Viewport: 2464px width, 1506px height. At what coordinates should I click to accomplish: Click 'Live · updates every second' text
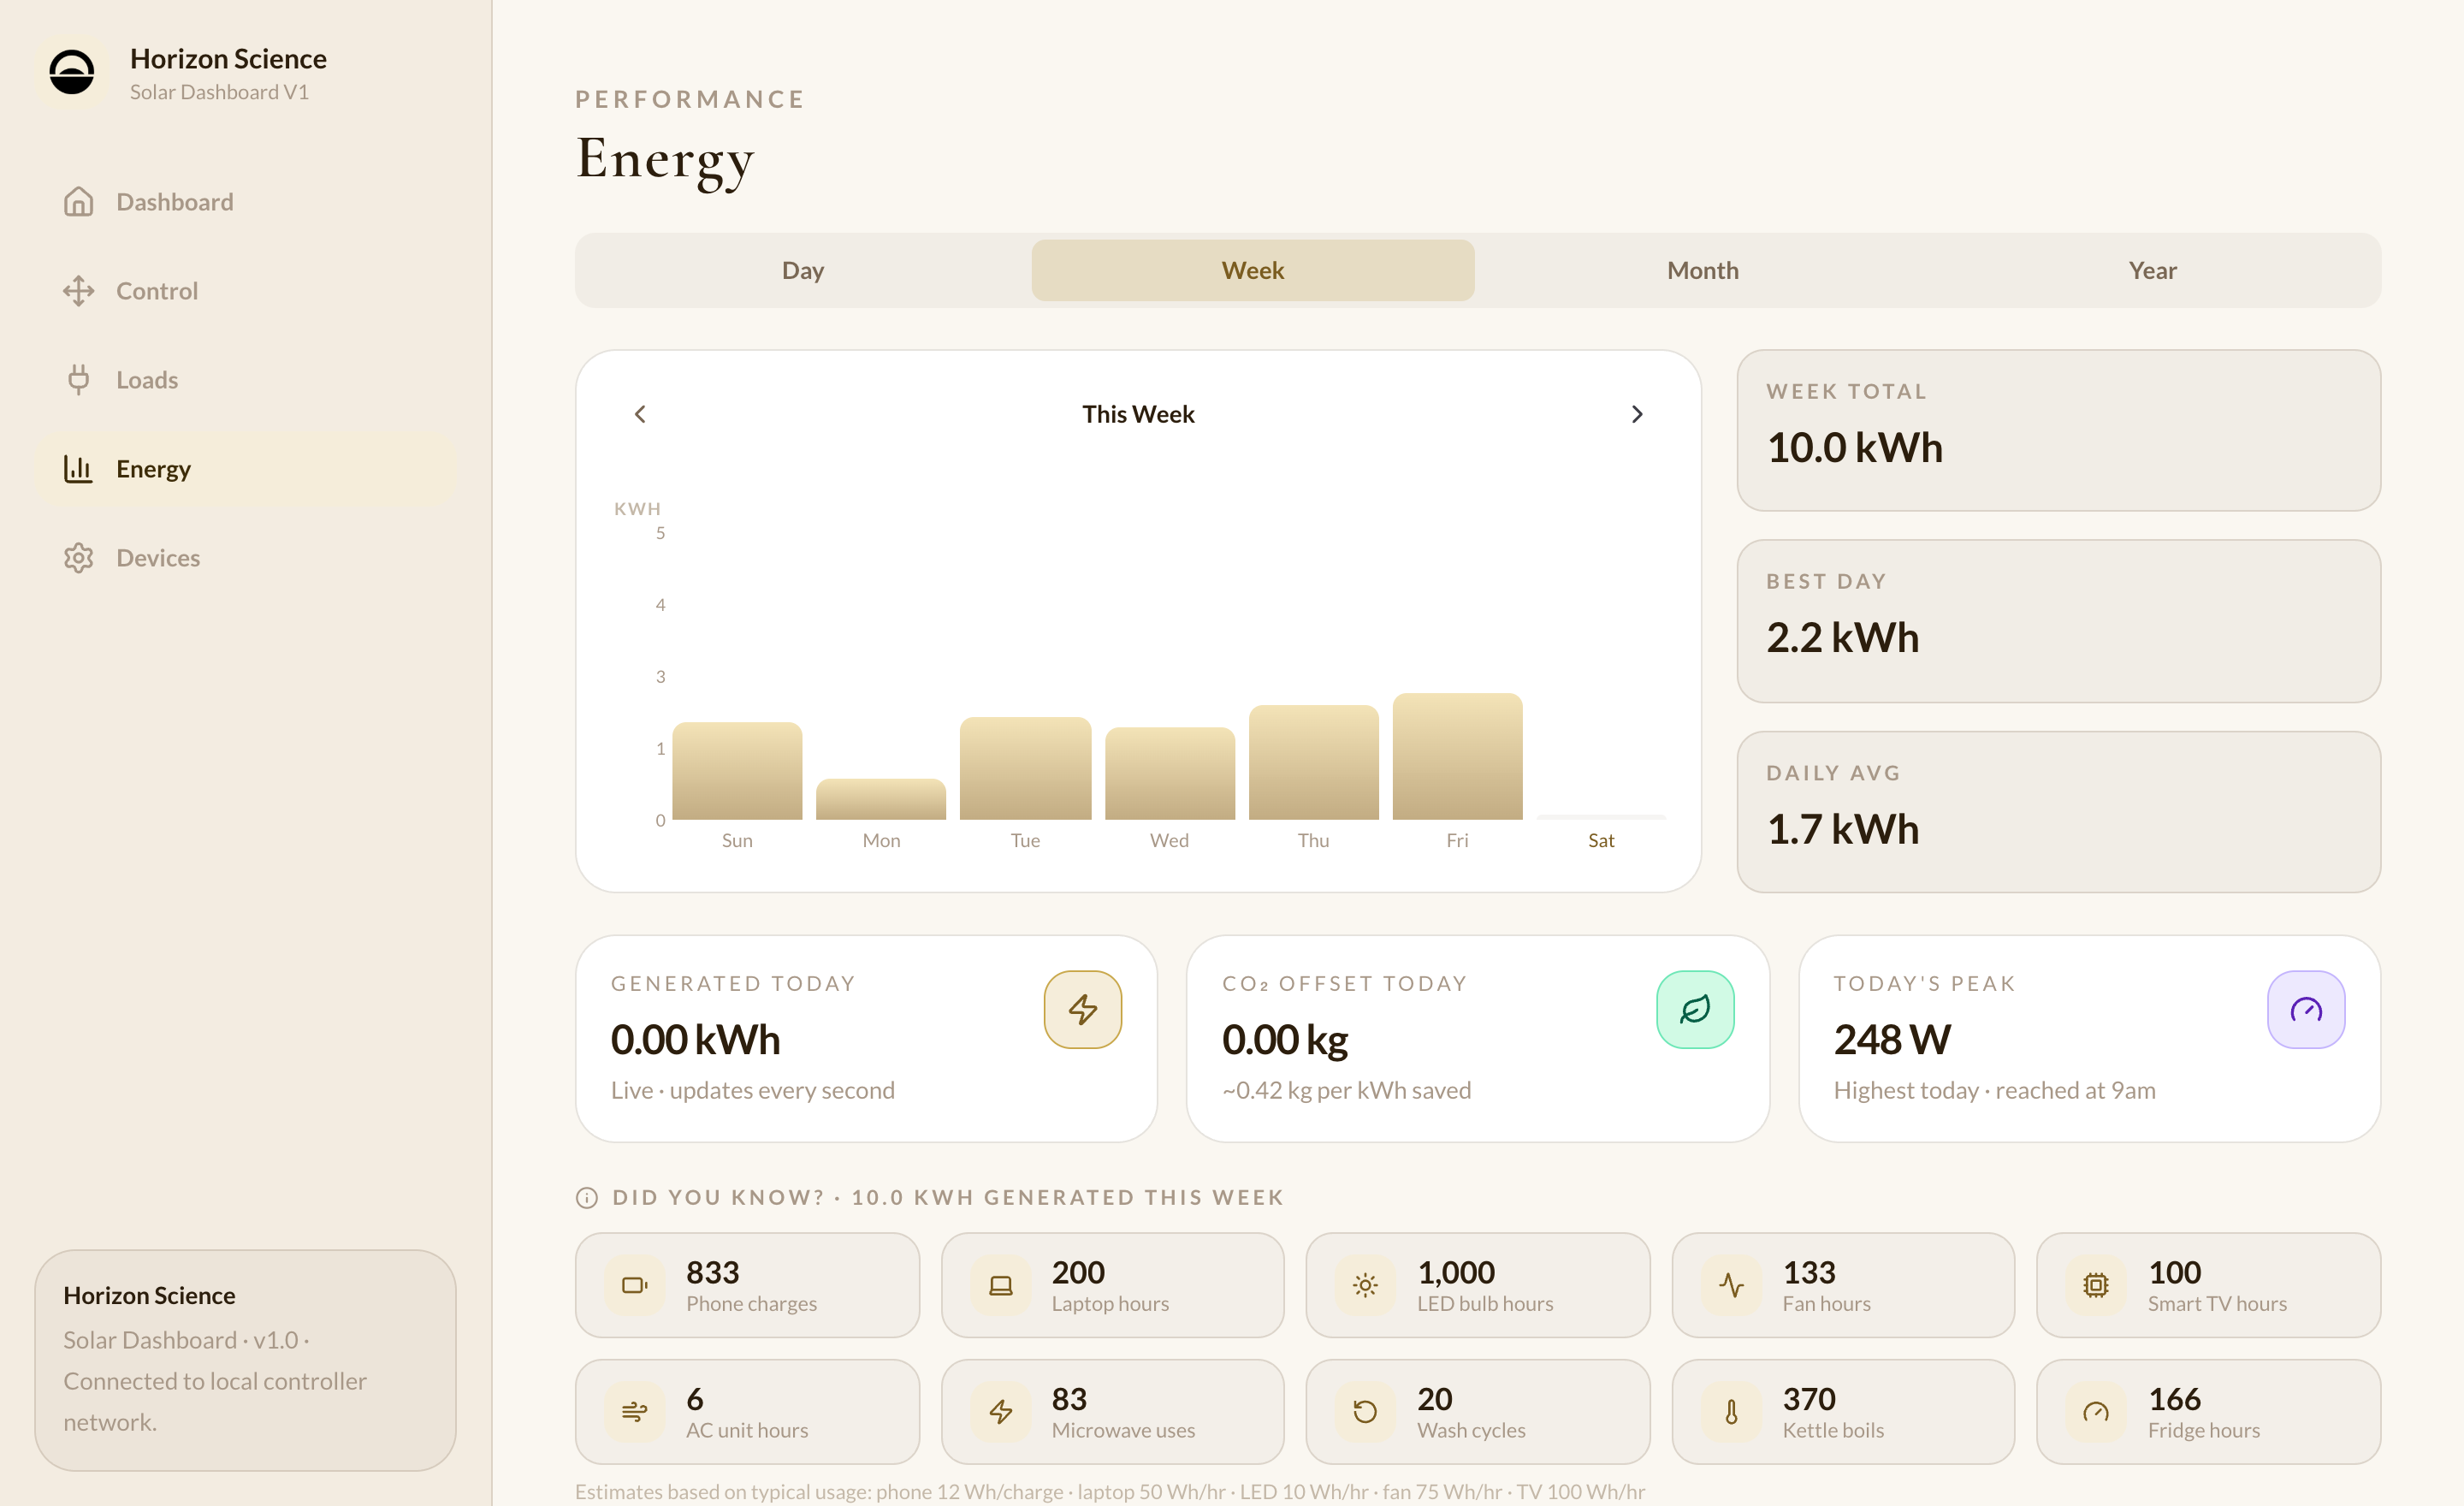click(752, 1090)
